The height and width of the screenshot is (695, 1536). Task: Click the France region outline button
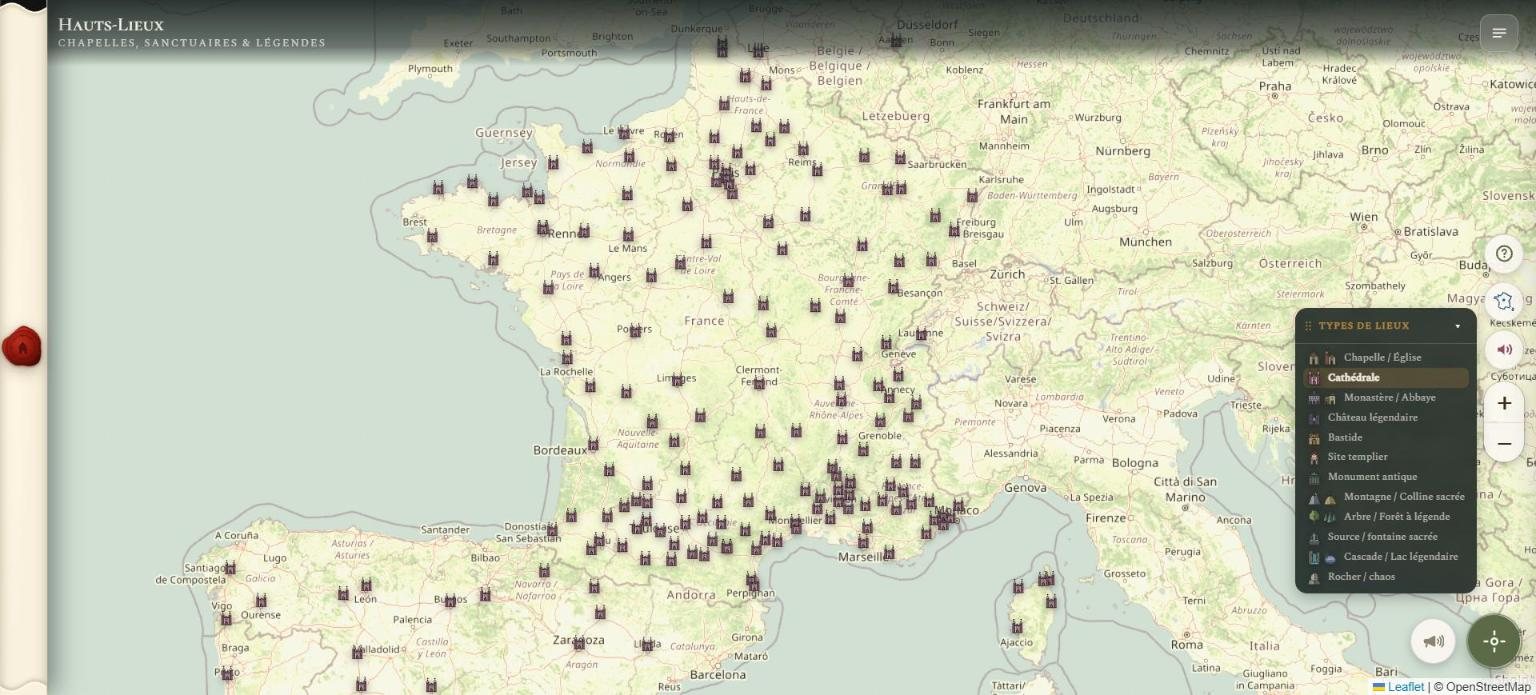1503,301
